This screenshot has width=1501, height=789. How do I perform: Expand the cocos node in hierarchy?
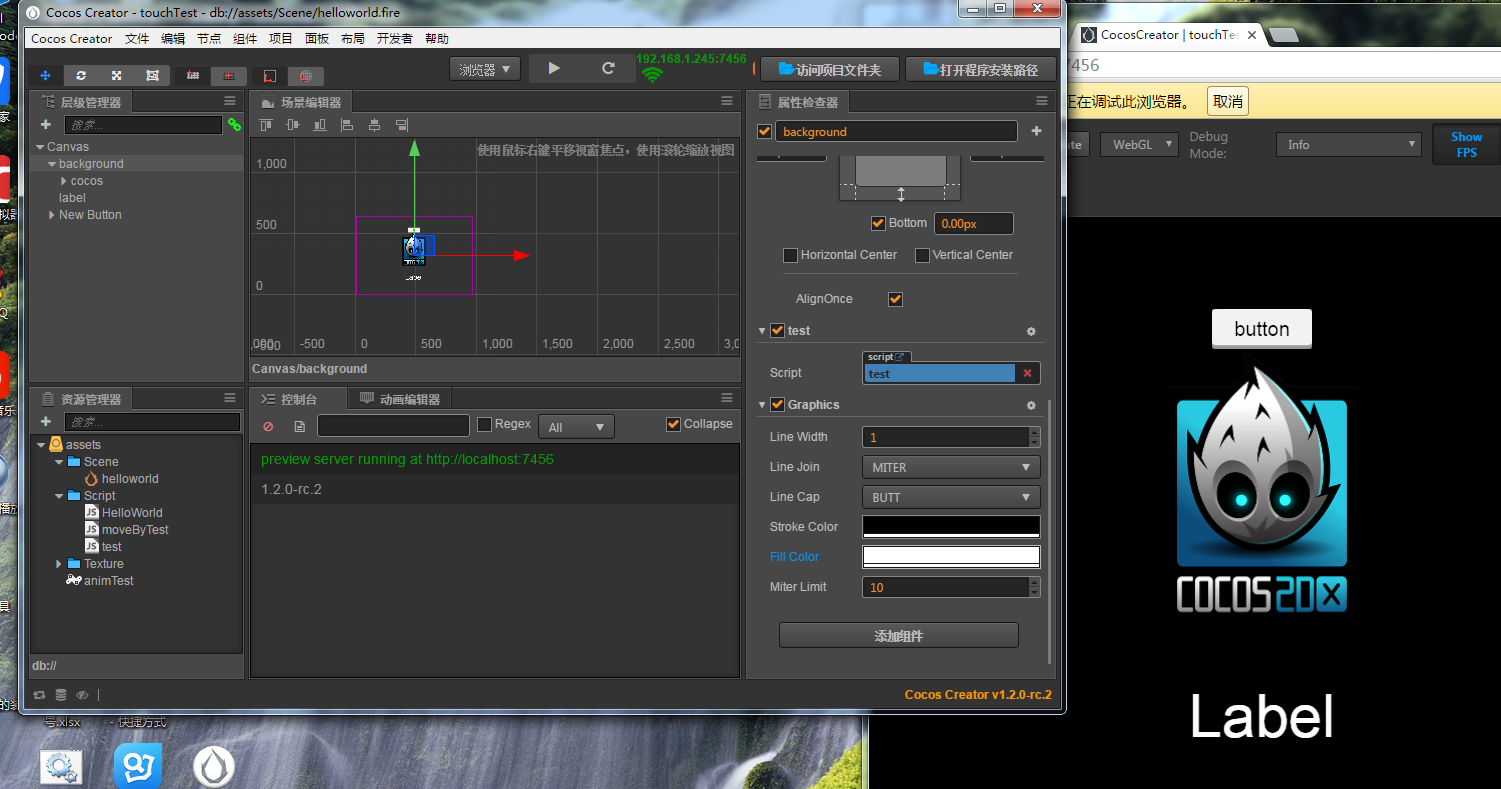pos(64,181)
